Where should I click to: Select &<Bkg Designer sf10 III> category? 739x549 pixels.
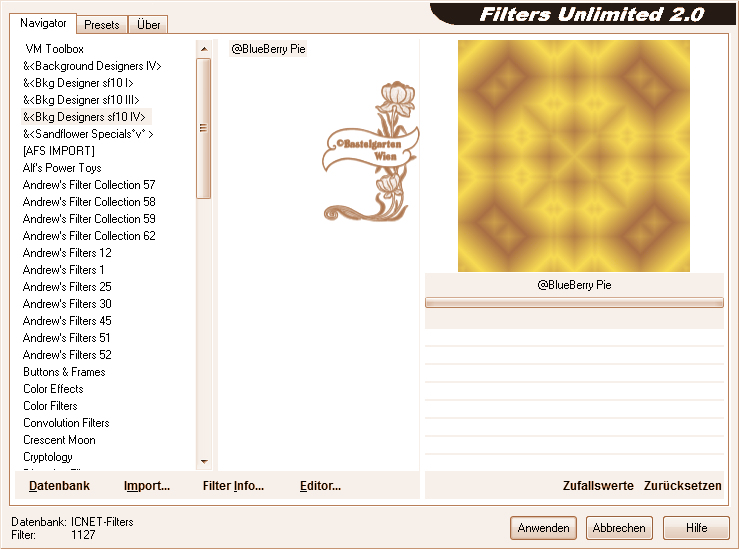click(81, 100)
